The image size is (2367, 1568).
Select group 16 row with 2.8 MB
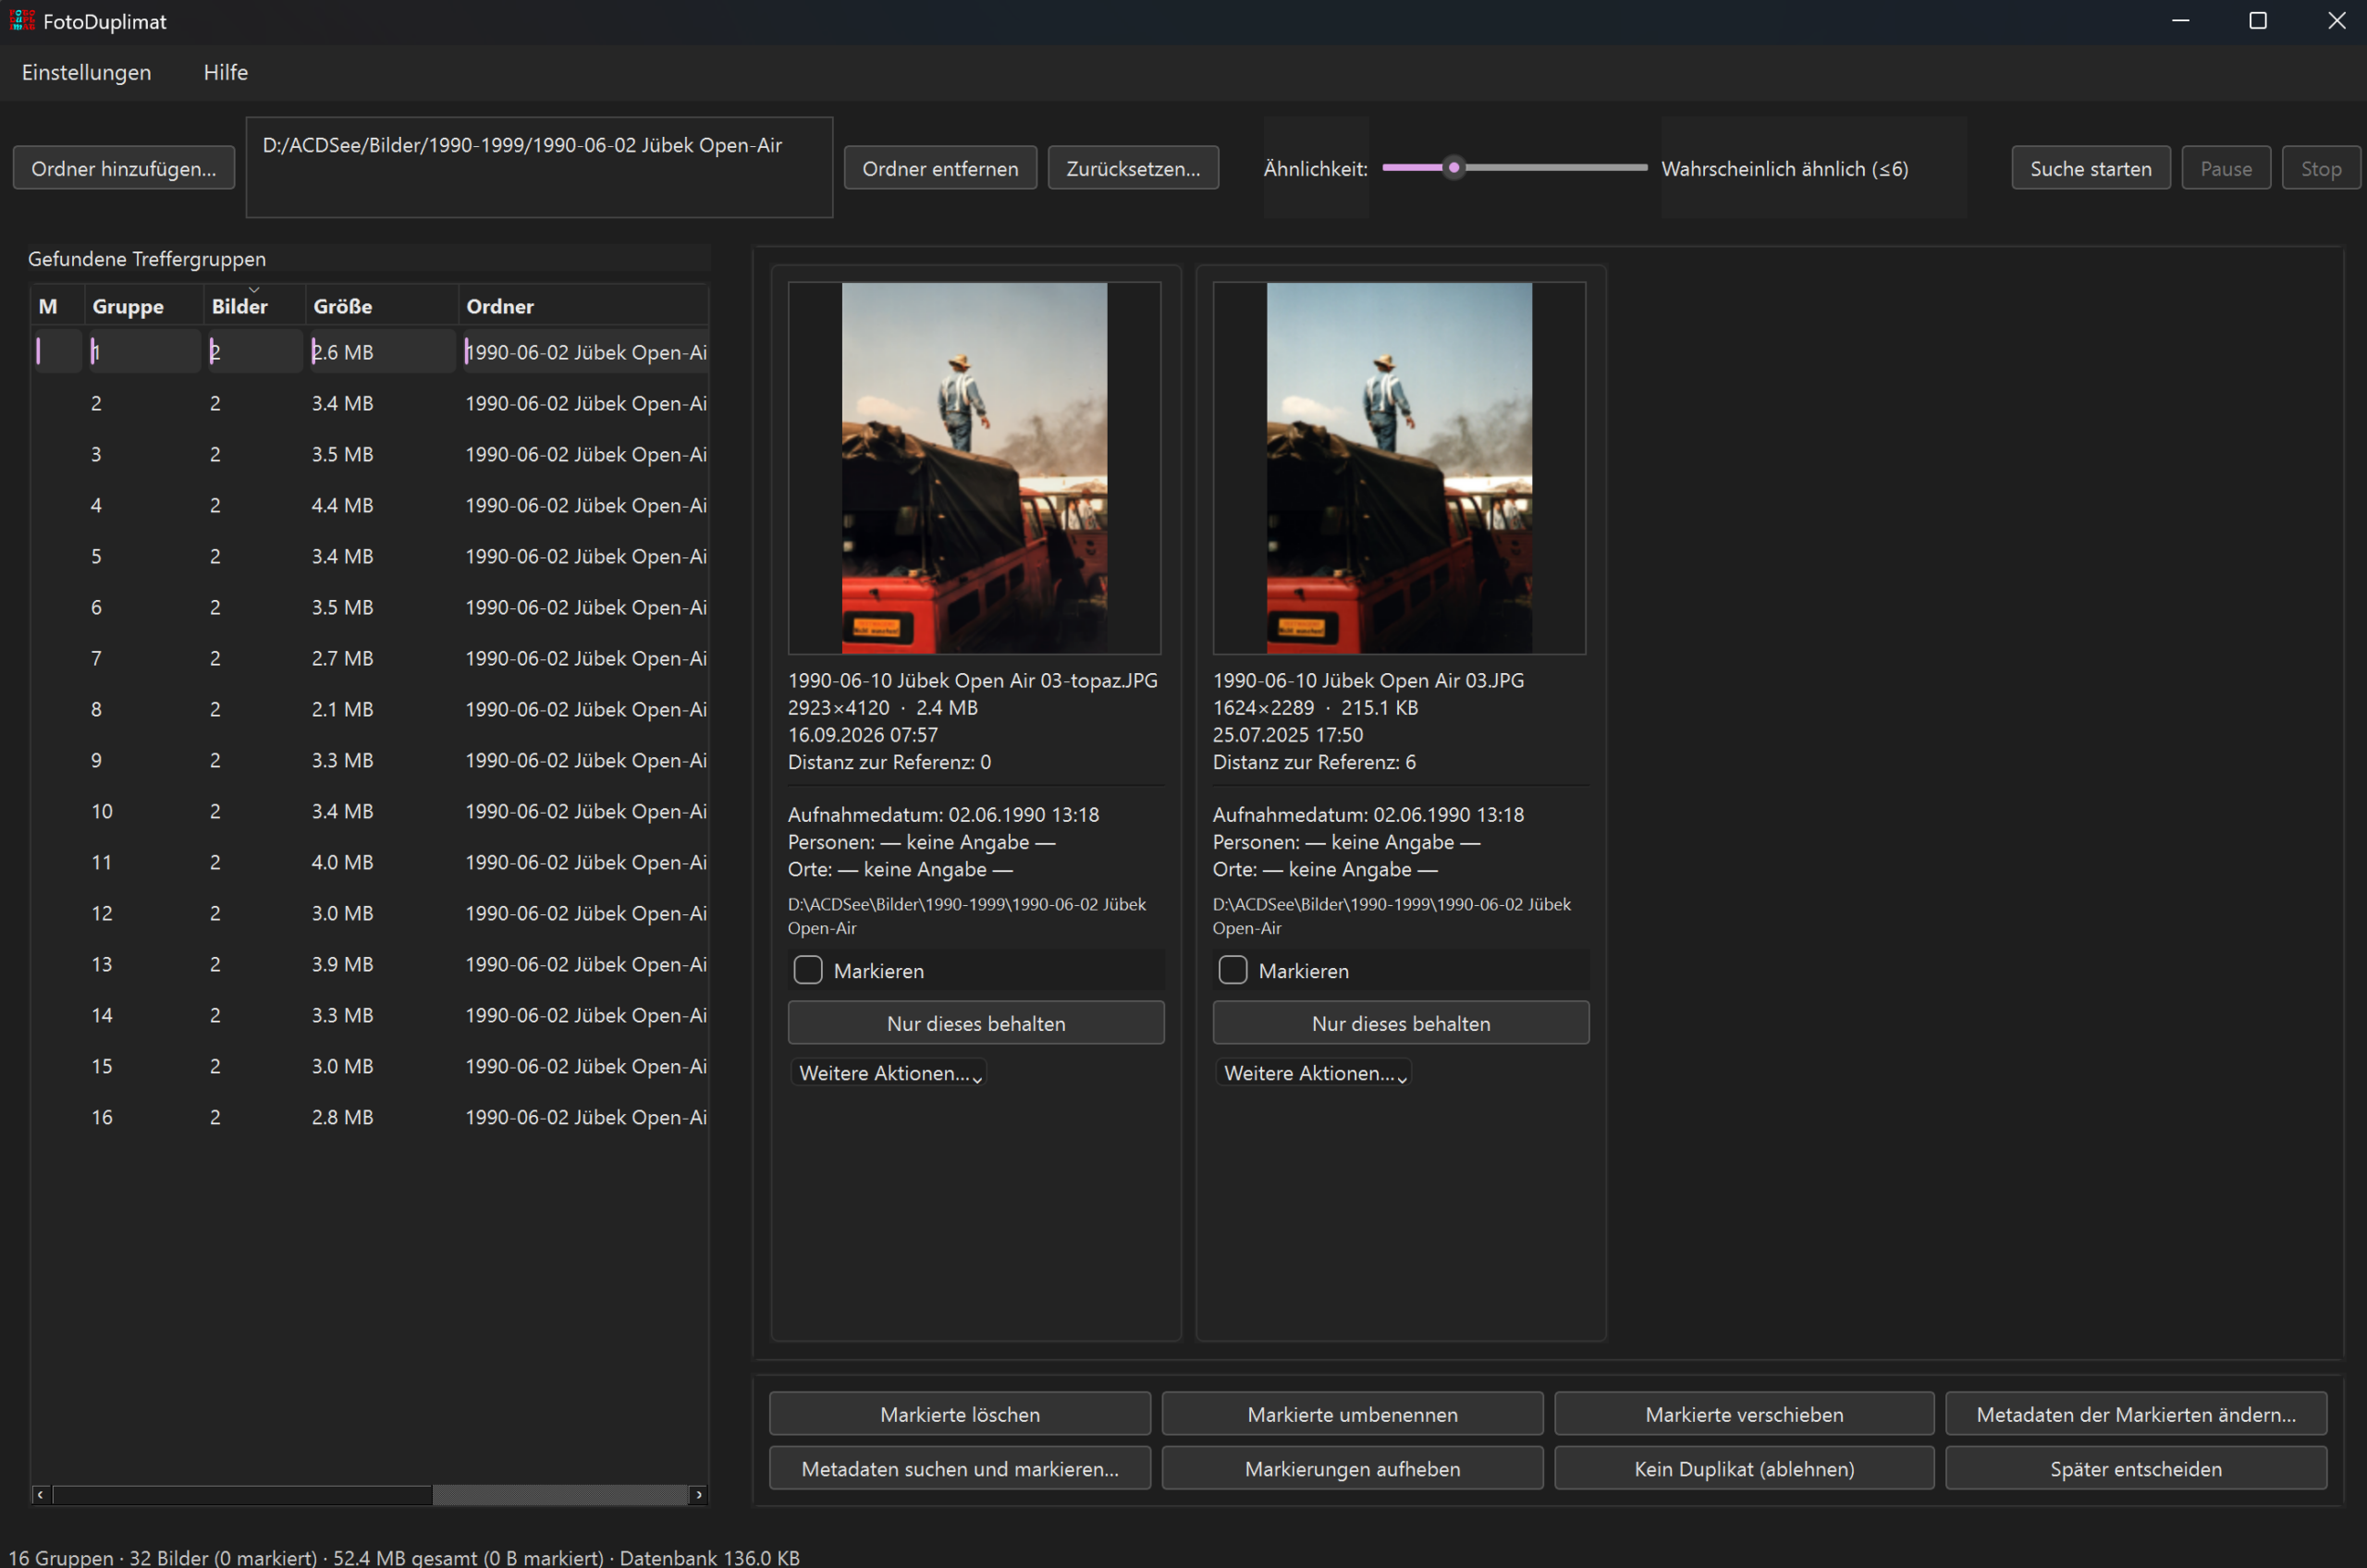click(370, 1117)
